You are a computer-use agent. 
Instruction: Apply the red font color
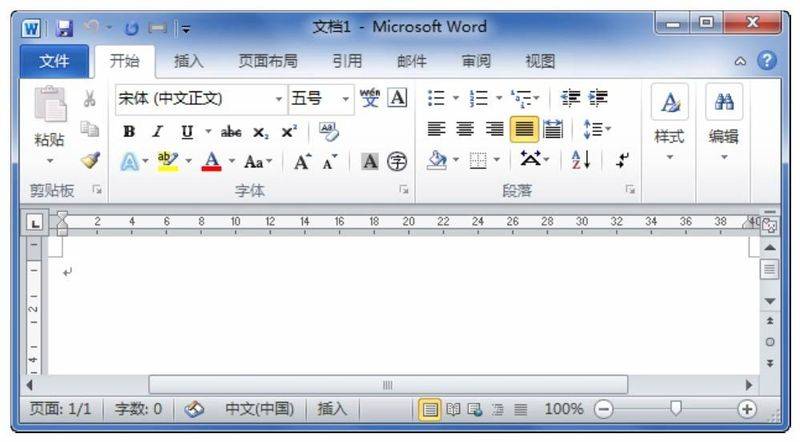pyautogui.click(x=211, y=161)
